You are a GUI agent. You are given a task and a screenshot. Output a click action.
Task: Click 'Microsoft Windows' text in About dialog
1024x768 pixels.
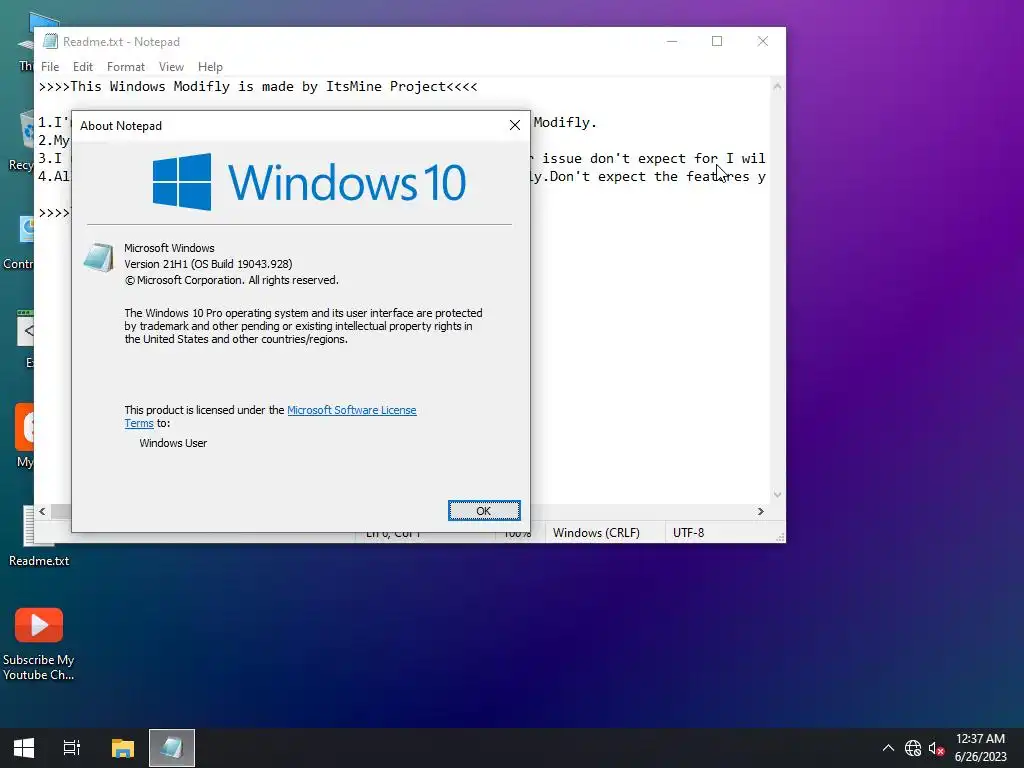coord(169,248)
